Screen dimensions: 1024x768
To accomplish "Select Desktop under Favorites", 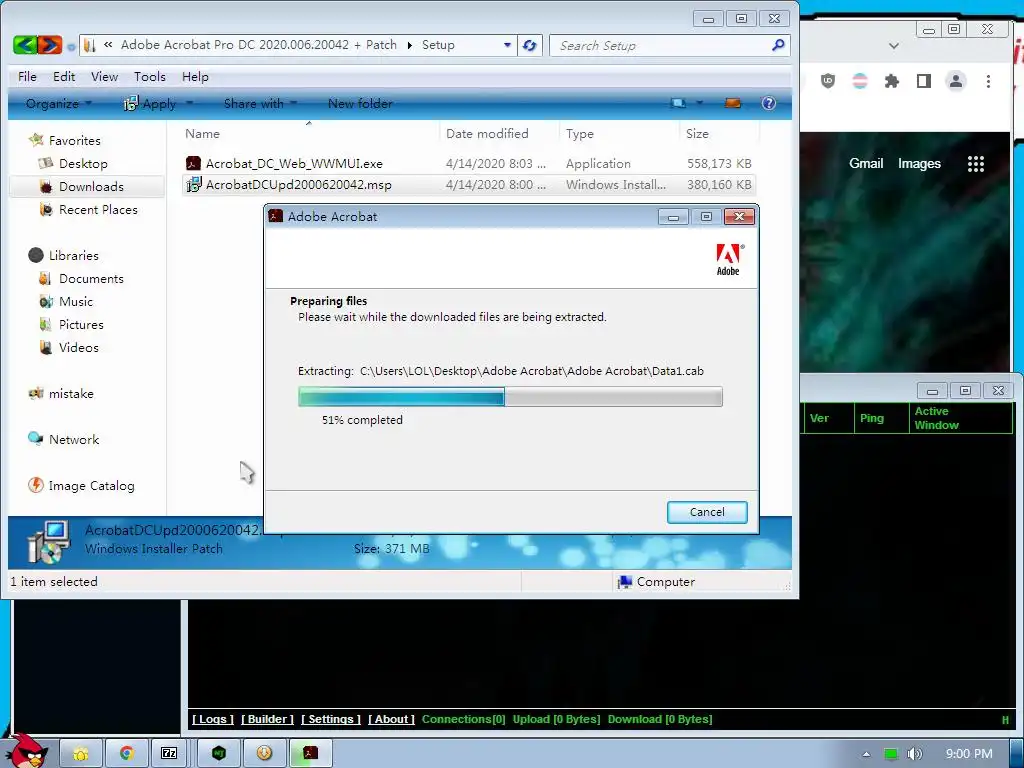I will (x=83, y=163).
